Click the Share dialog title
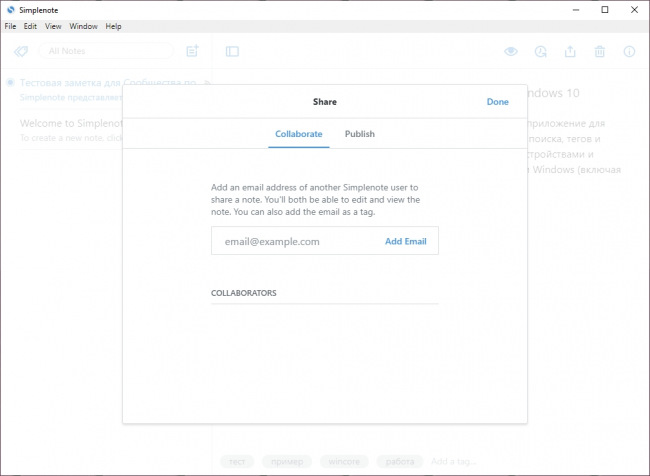650x476 pixels. [x=325, y=102]
